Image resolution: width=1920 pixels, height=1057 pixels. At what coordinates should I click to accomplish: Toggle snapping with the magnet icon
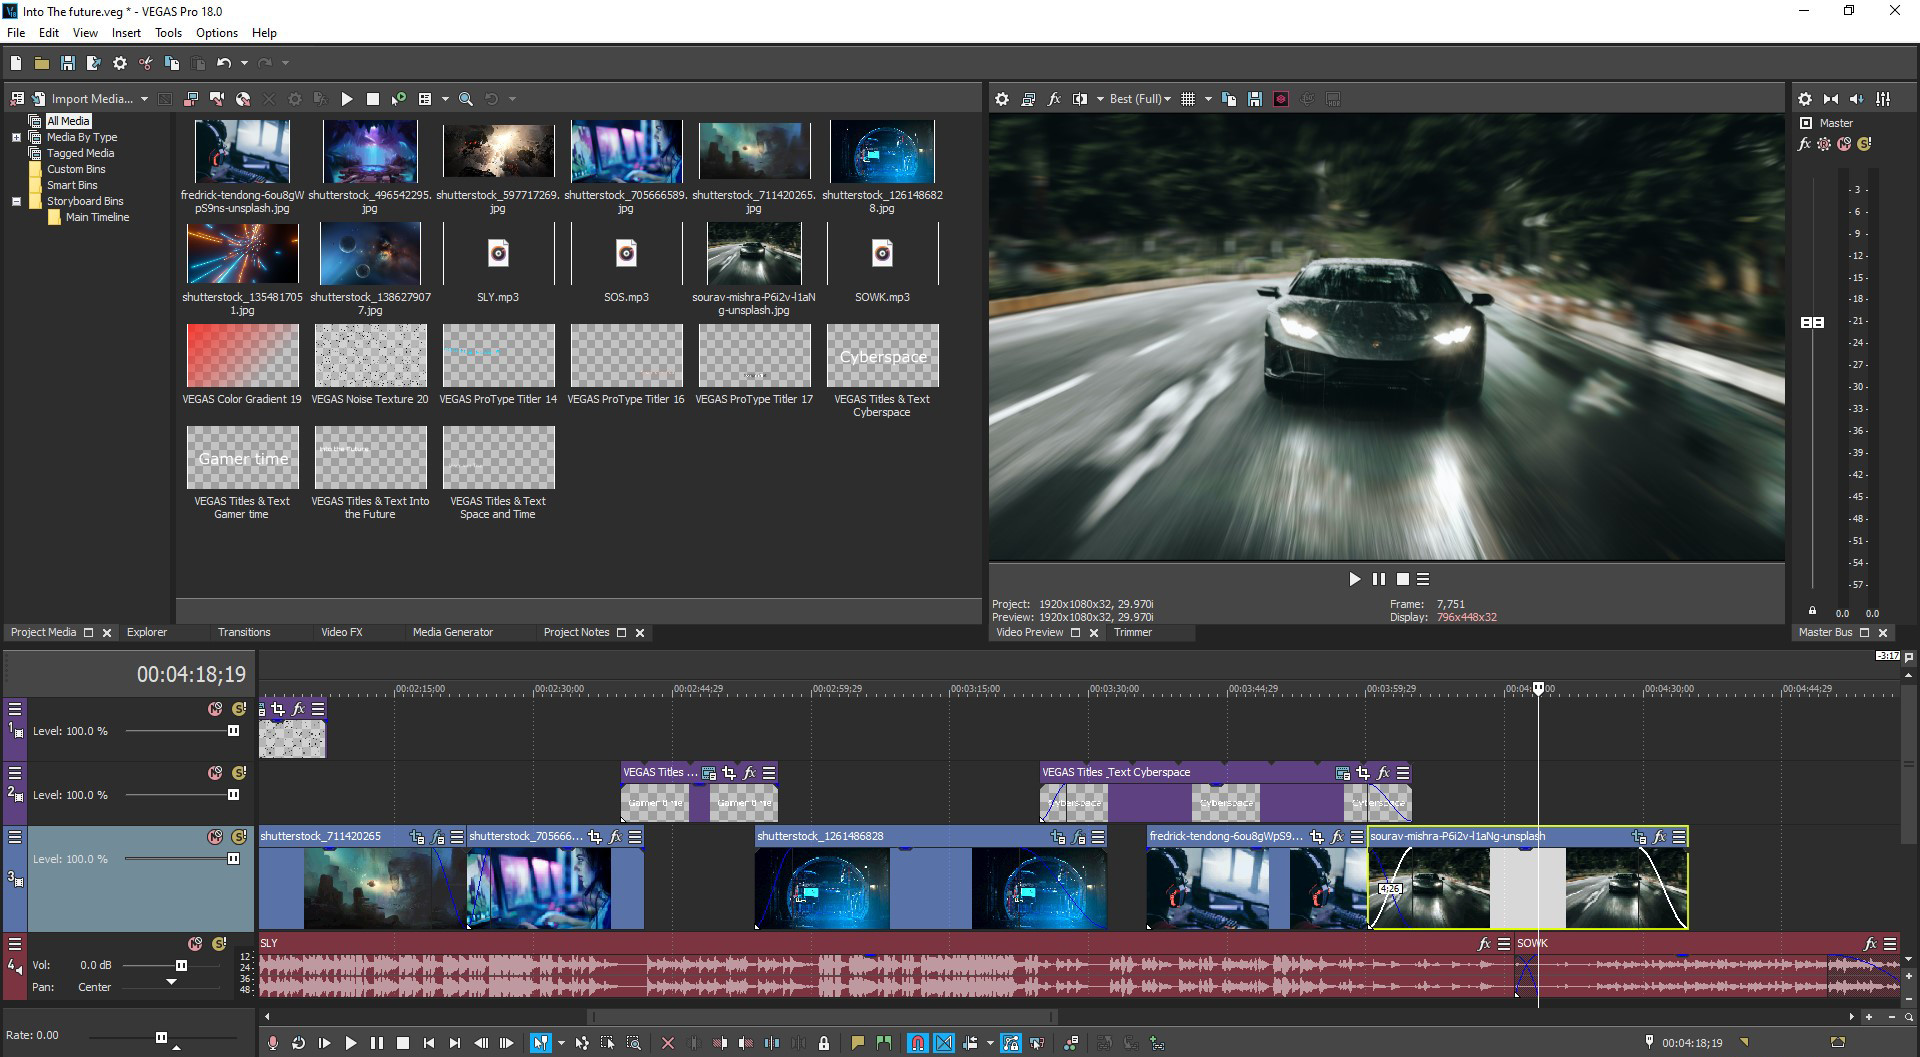pos(918,1042)
